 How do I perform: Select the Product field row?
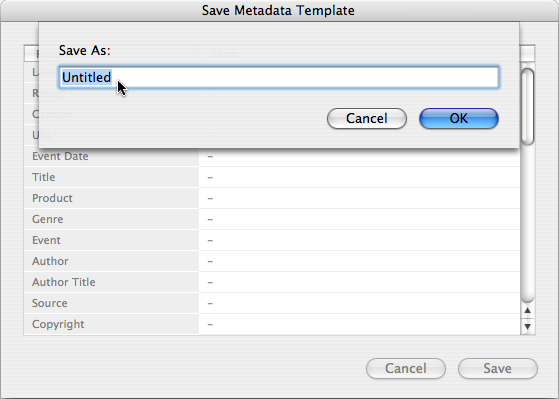272,198
